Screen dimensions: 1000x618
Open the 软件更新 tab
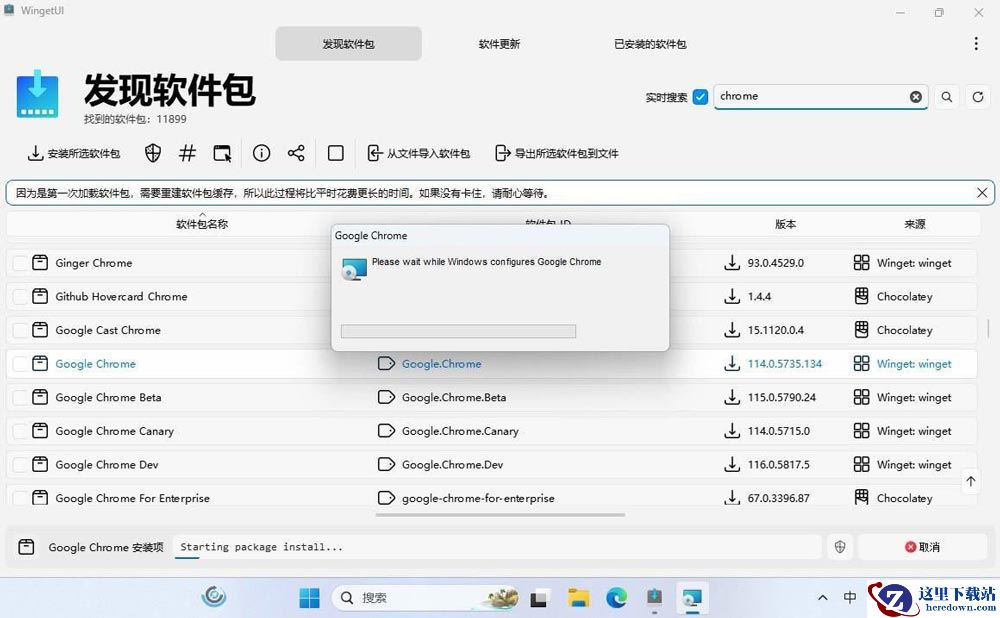pyautogui.click(x=499, y=44)
